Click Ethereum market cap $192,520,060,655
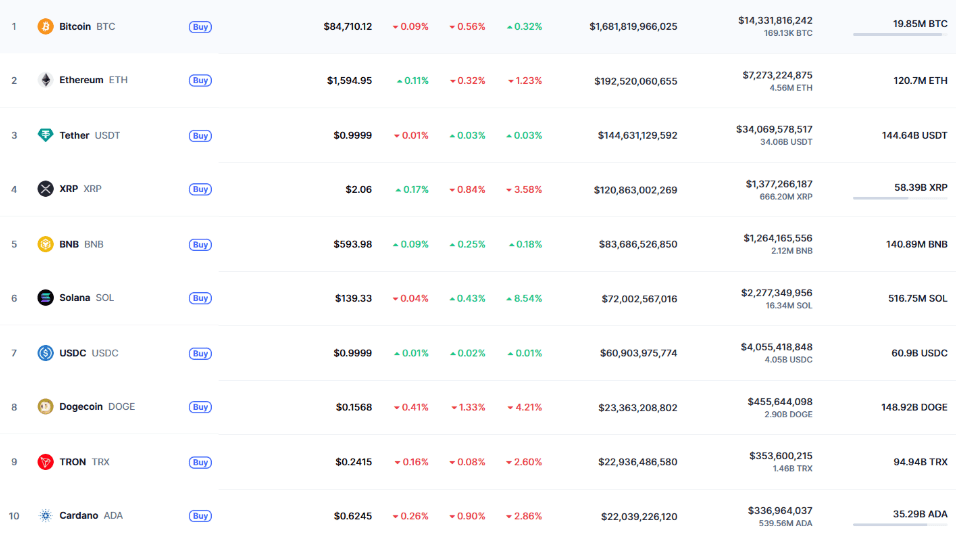The image size is (956, 538). (x=635, y=81)
